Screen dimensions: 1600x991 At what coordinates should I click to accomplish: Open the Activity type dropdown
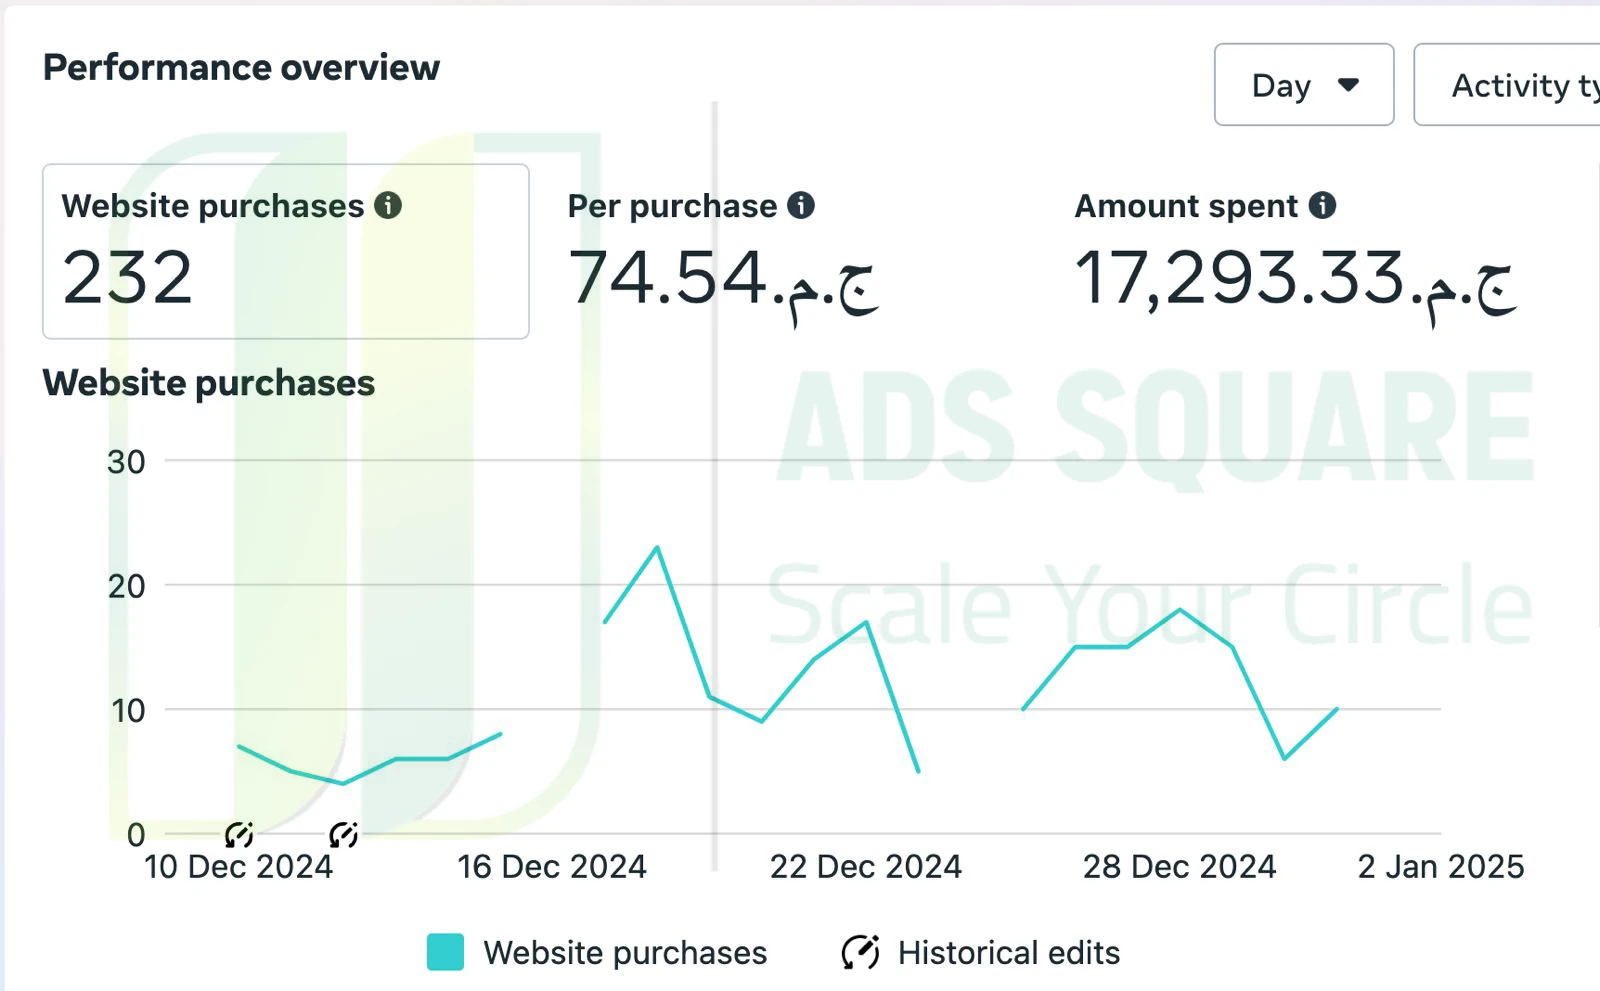click(1507, 85)
